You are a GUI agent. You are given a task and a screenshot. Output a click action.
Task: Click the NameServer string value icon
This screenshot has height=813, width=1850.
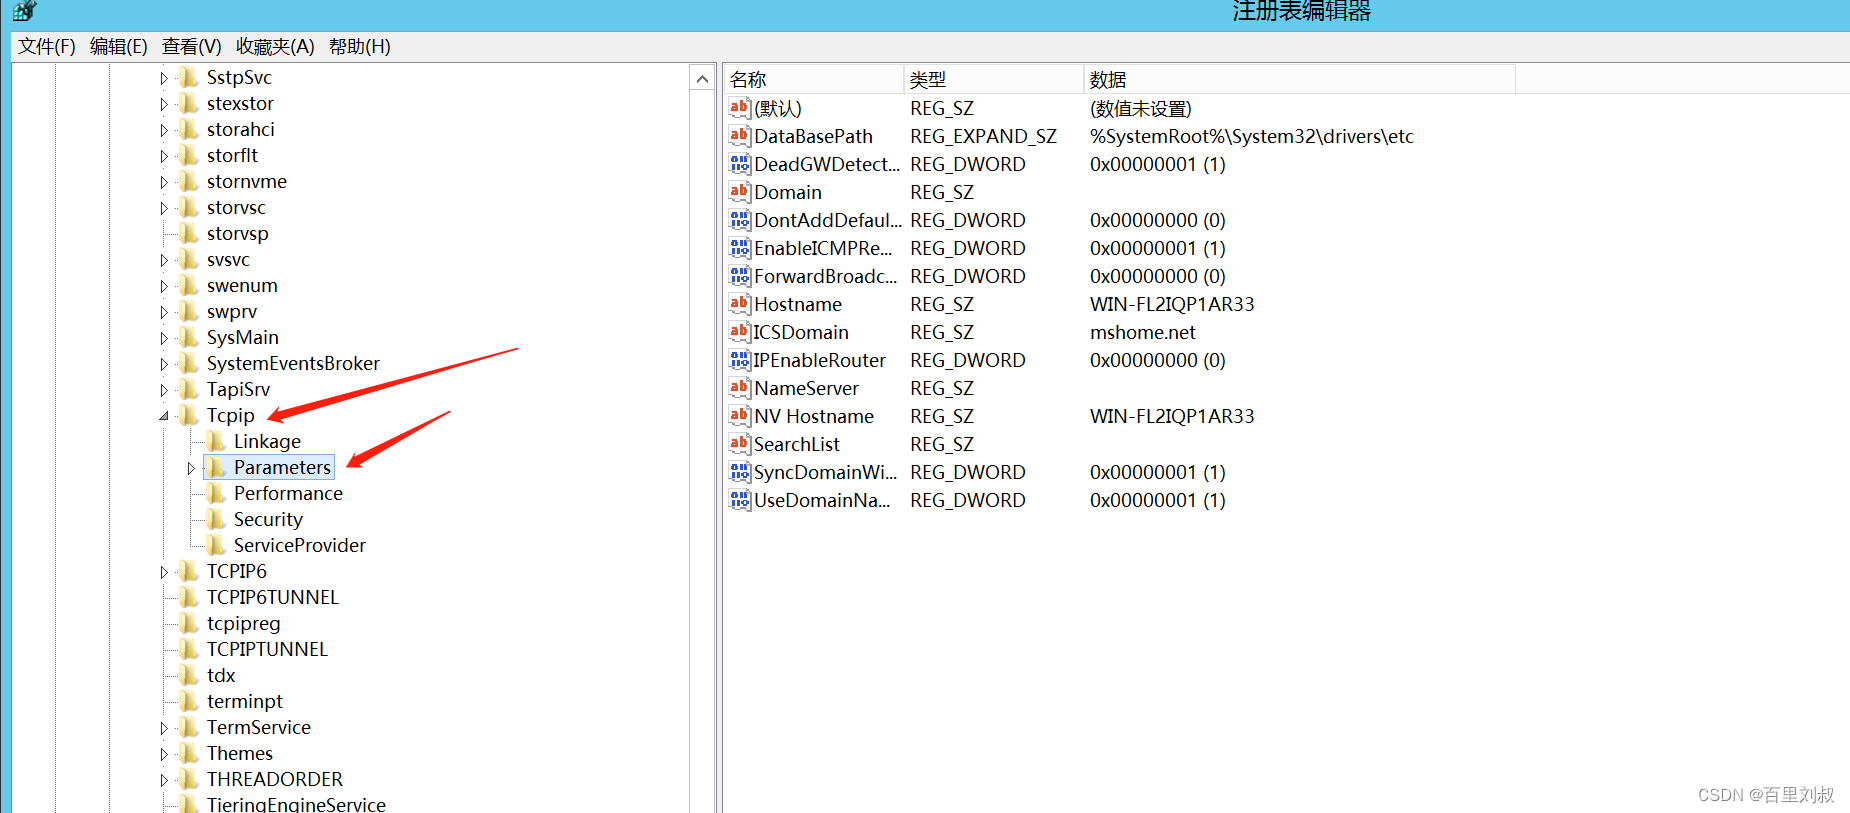(x=739, y=388)
